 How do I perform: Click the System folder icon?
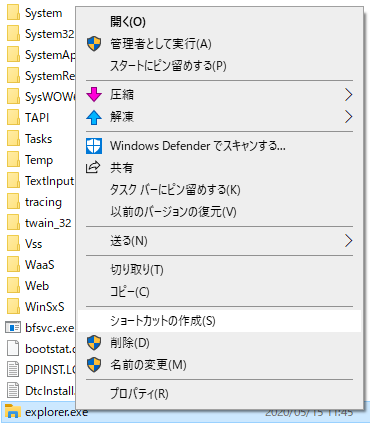pyautogui.click(x=13, y=13)
